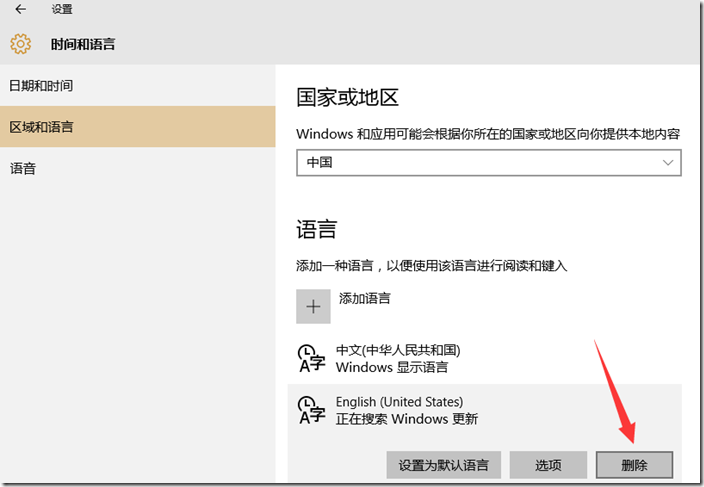Click the 删除 button to remove English
Screen dimensions: 704x487
(634, 465)
